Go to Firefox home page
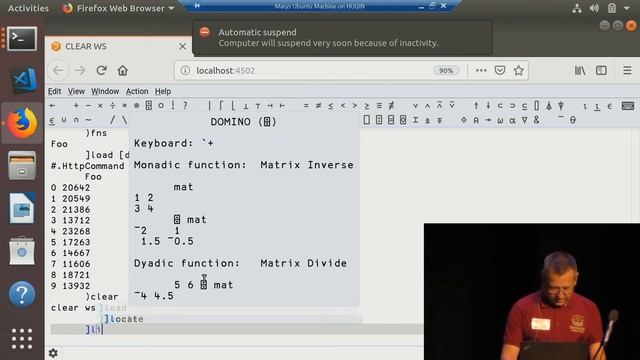 pos(122,71)
